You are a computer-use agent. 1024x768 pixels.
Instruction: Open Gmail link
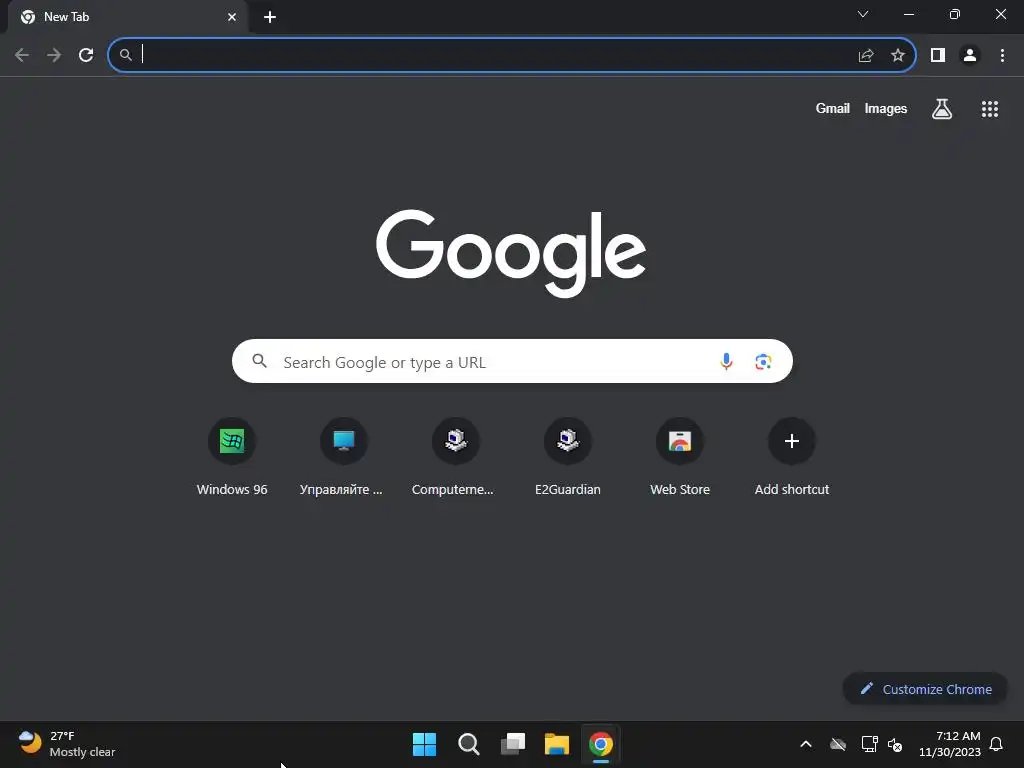tap(833, 109)
